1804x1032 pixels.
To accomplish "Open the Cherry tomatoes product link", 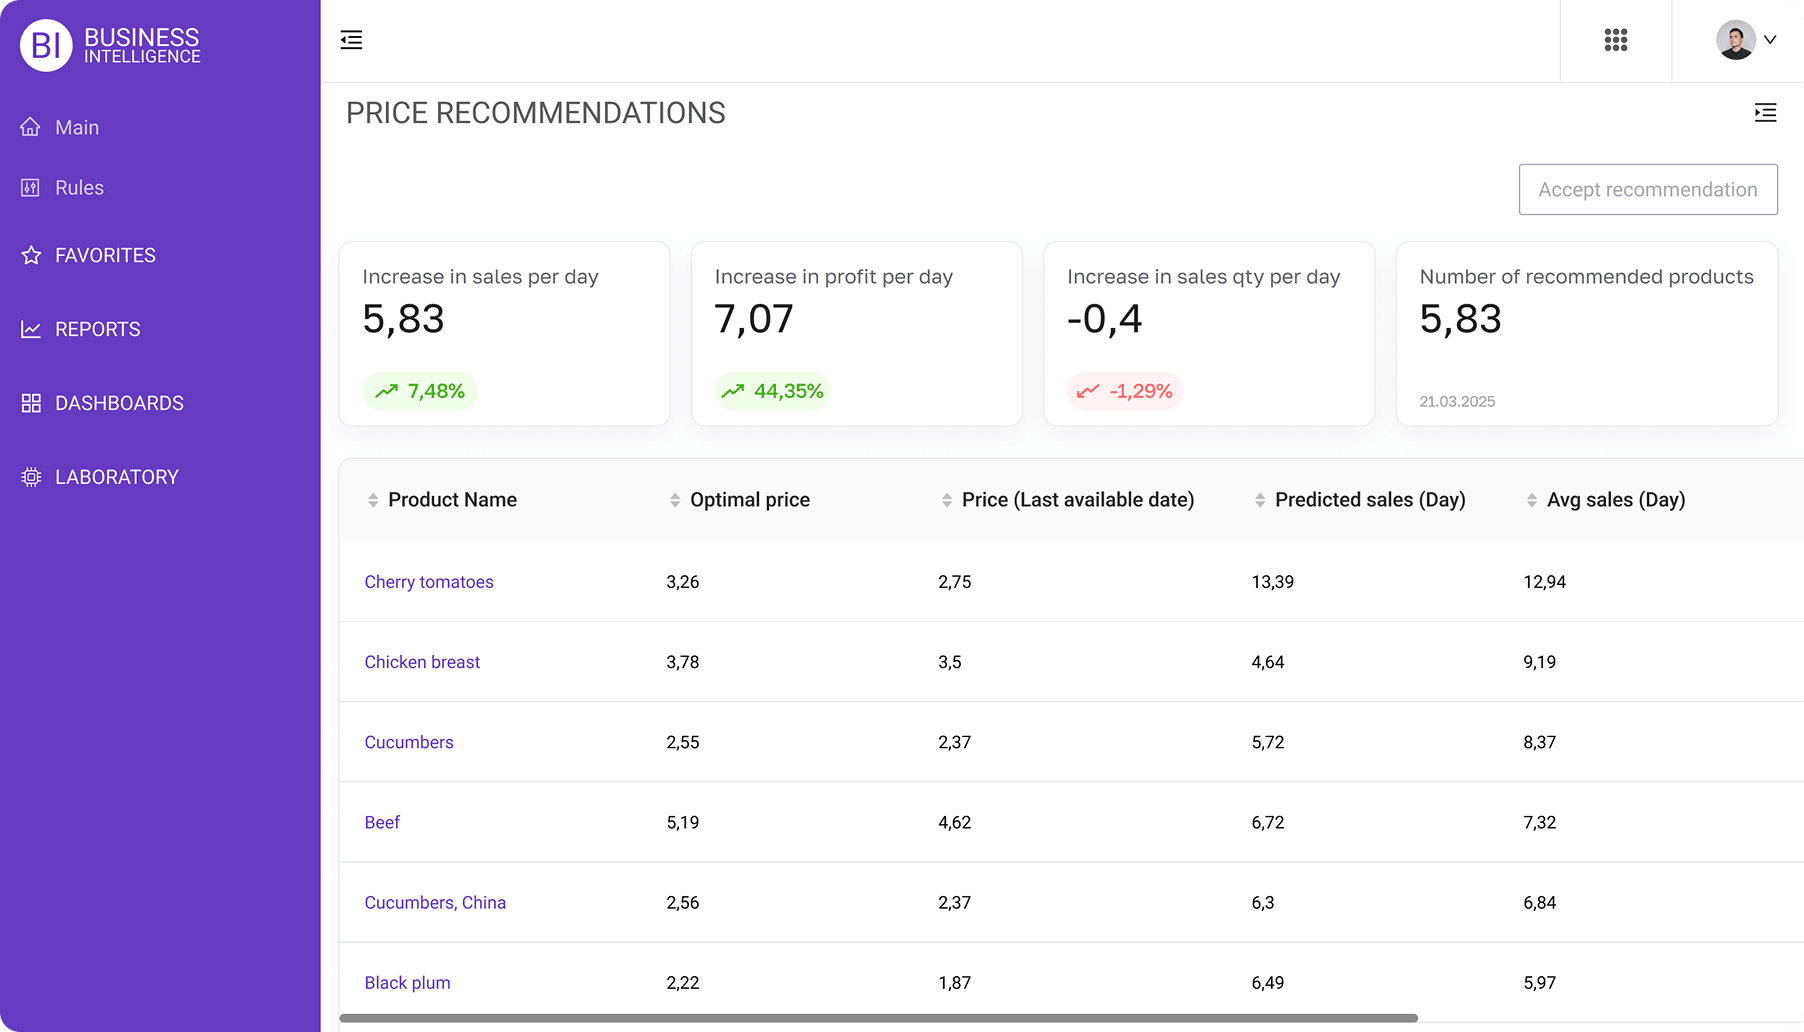I will (x=429, y=582).
